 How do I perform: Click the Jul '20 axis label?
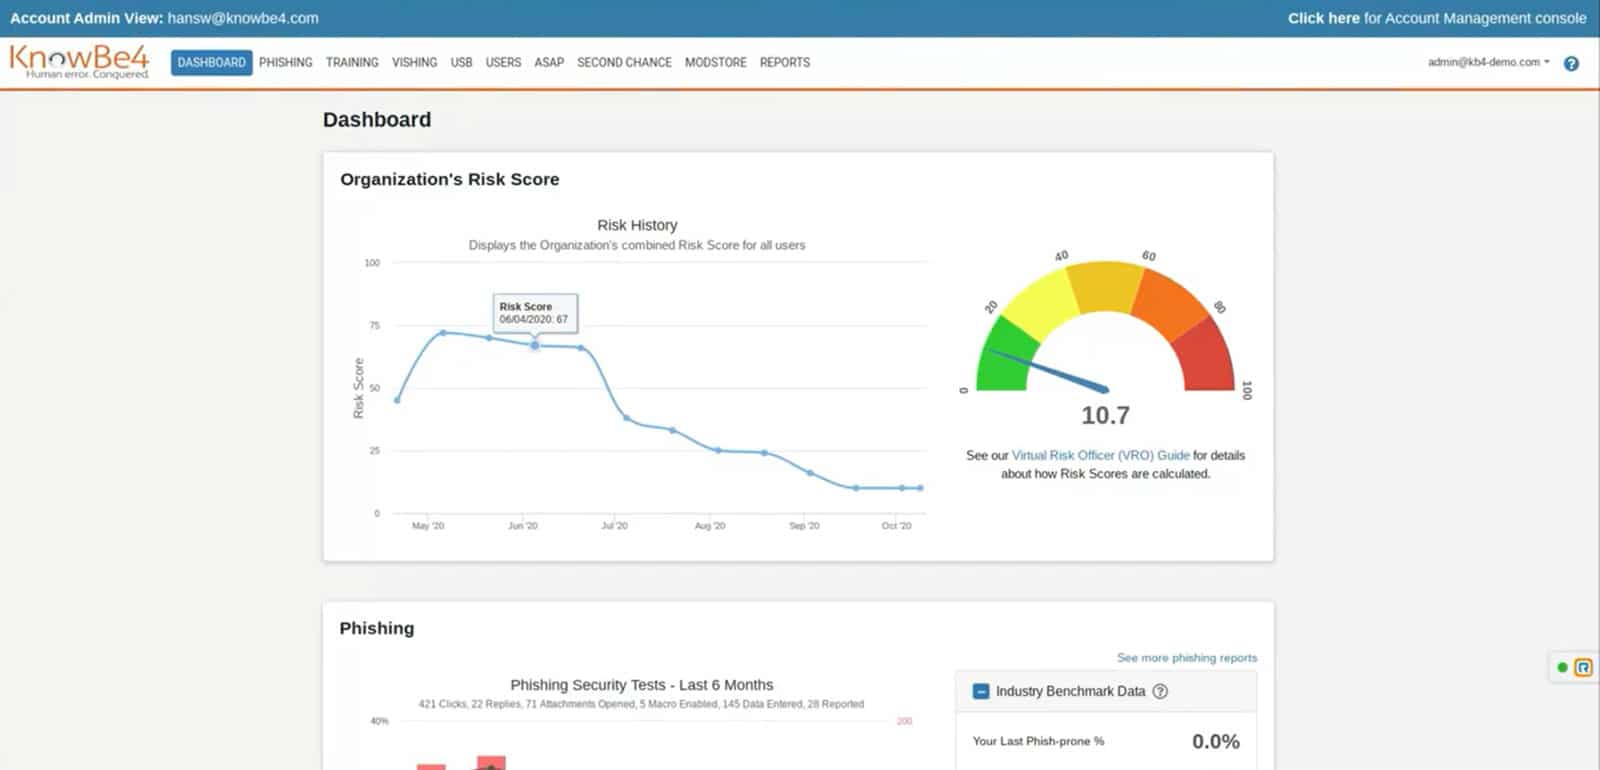click(x=614, y=525)
